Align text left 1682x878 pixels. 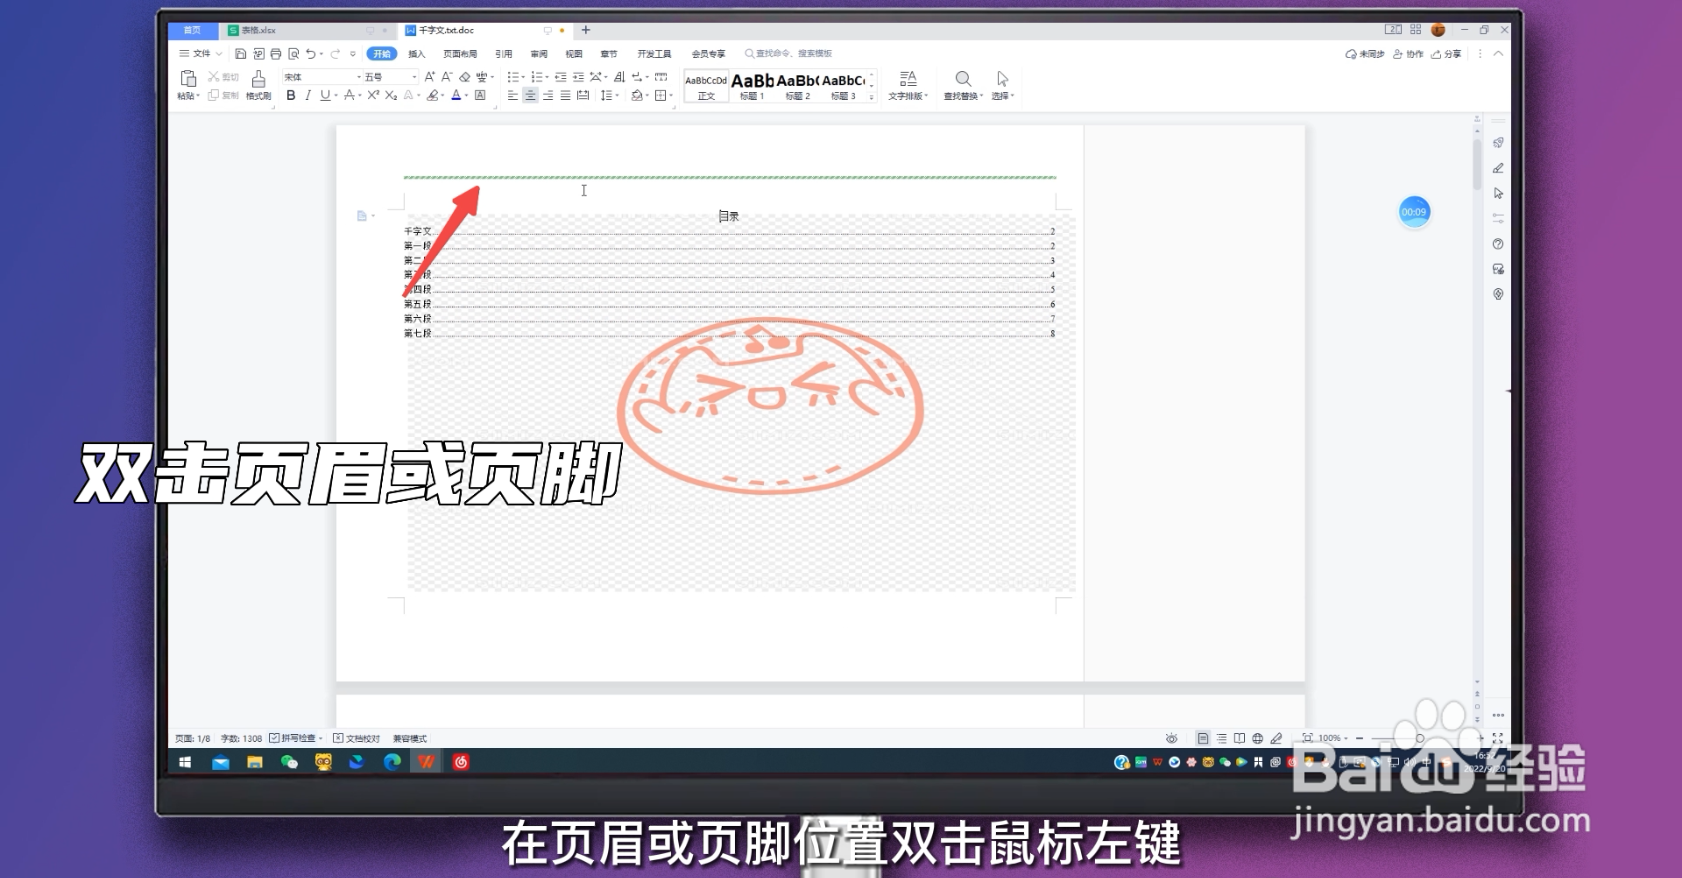coord(513,96)
